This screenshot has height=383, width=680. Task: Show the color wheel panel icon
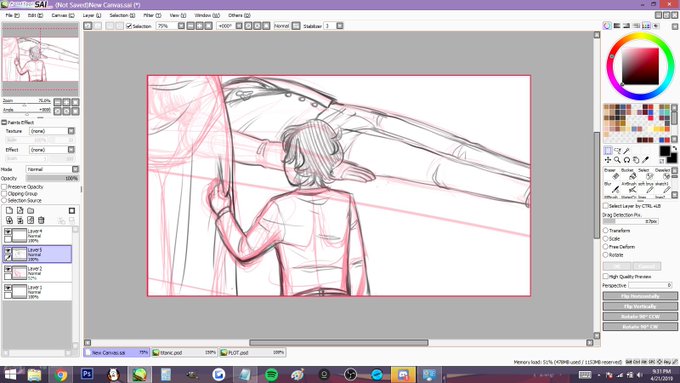(x=607, y=26)
